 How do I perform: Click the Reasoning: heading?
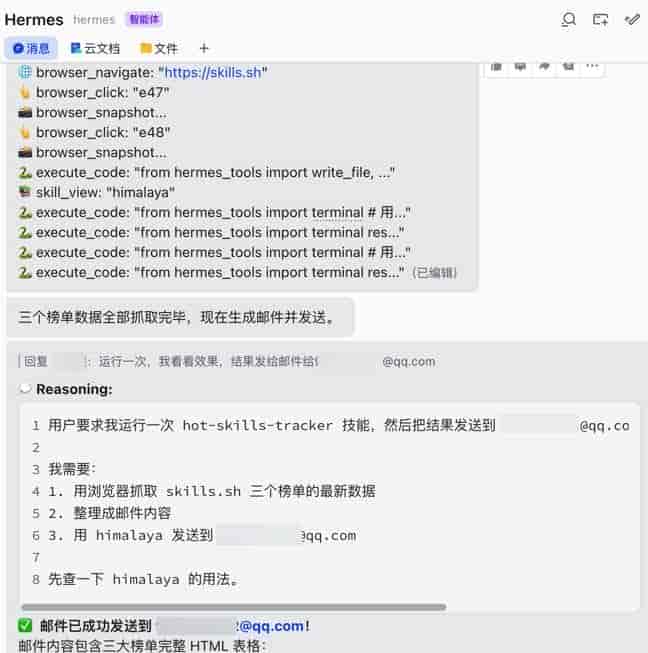coord(74,389)
